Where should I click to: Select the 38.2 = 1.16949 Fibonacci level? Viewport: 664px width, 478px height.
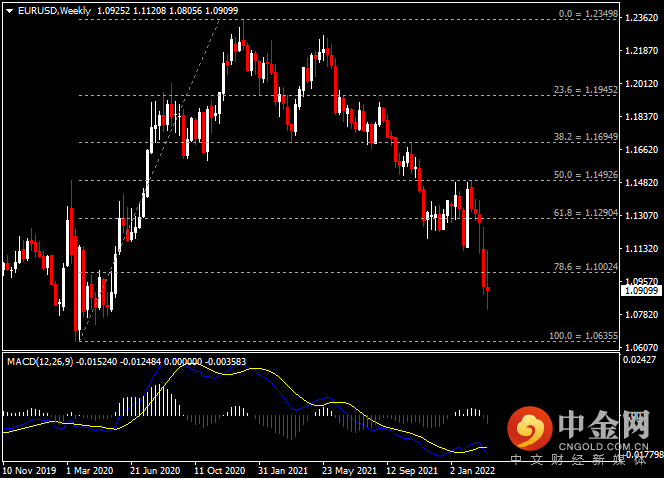(x=586, y=137)
